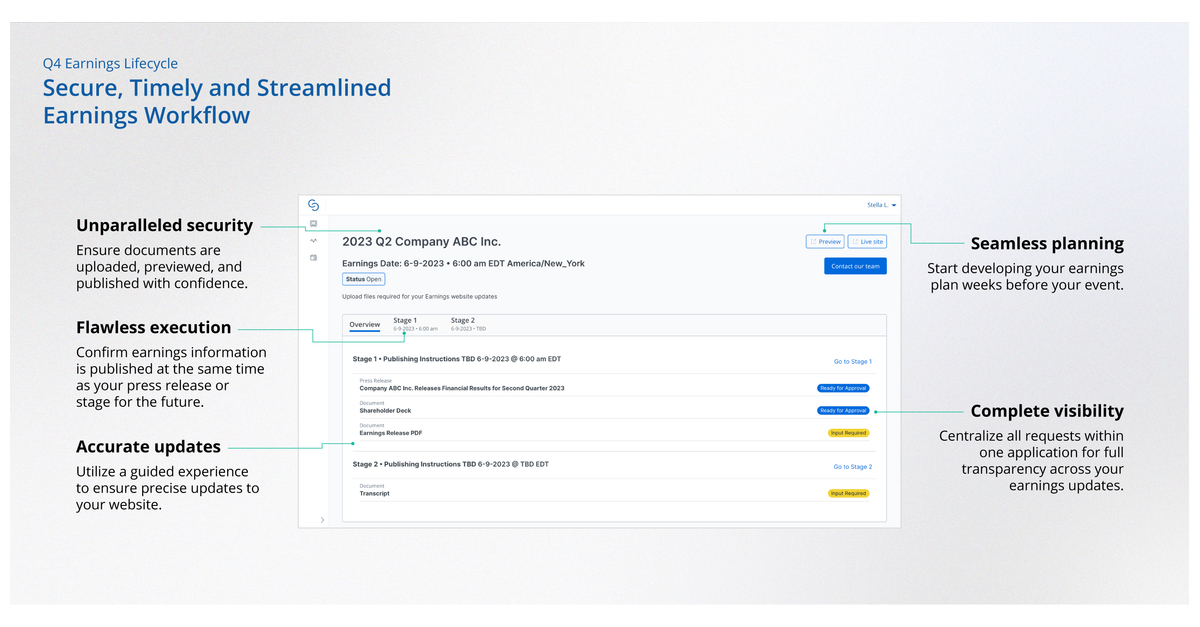Click Input Required on Earnings Release PDF

coord(849,432)
